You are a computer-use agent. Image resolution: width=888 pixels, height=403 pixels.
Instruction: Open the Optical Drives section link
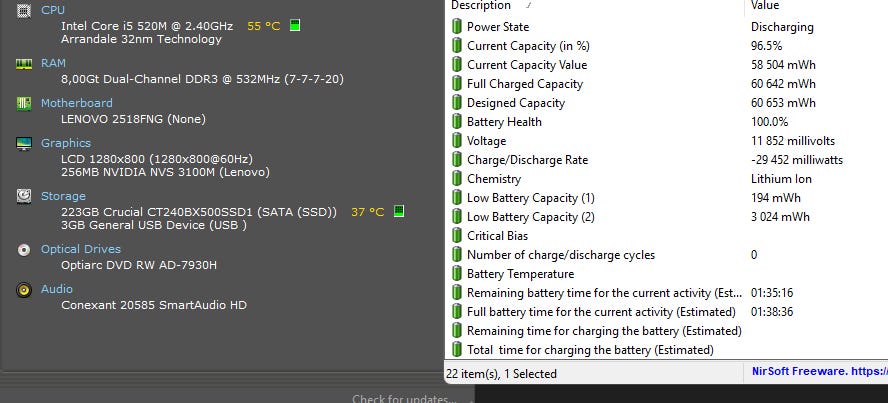click(80, 249)
